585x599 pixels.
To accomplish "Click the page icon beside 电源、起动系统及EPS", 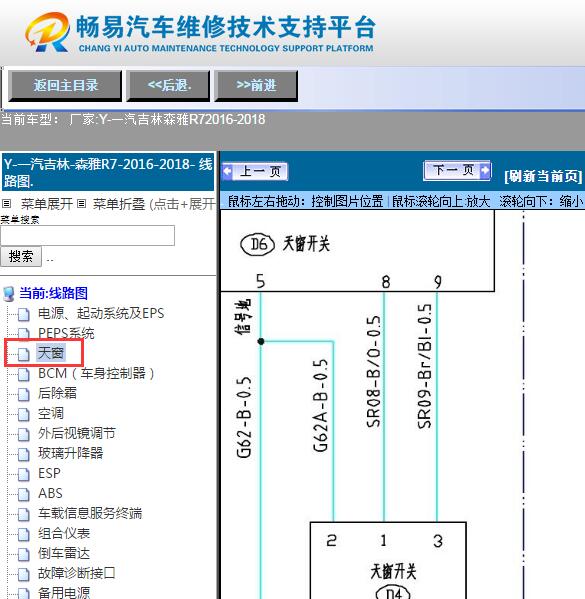I will pos(24,314).
